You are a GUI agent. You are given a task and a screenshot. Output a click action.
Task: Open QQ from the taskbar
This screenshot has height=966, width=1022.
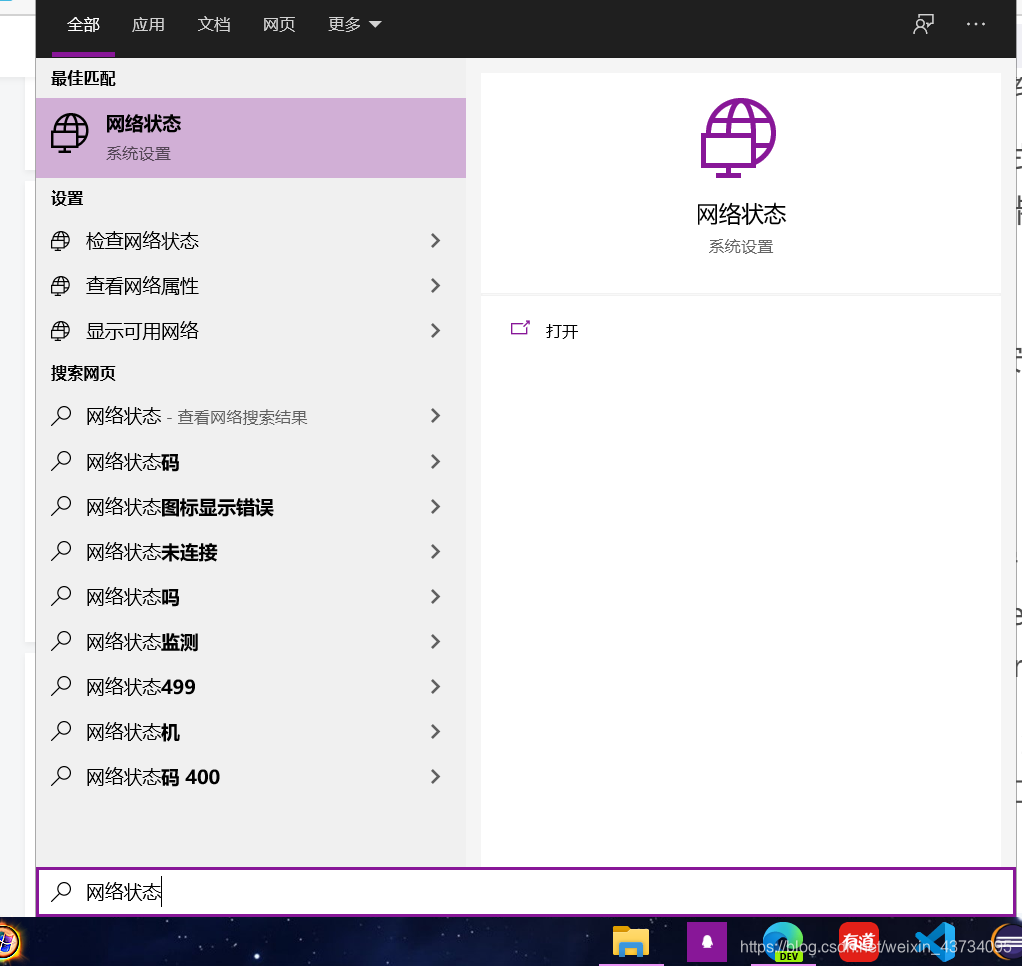click(x=708, y=942)
